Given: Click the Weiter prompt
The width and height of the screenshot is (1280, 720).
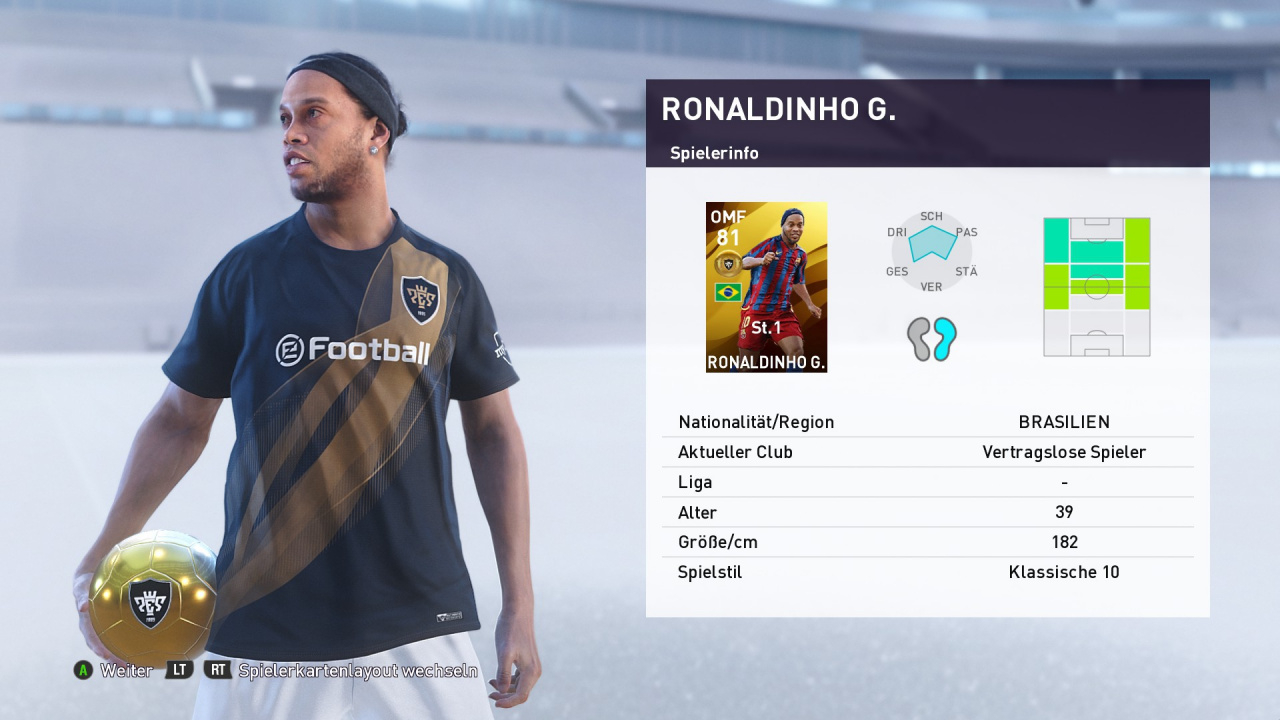Looking at the screenshot, I should point(126,670).
